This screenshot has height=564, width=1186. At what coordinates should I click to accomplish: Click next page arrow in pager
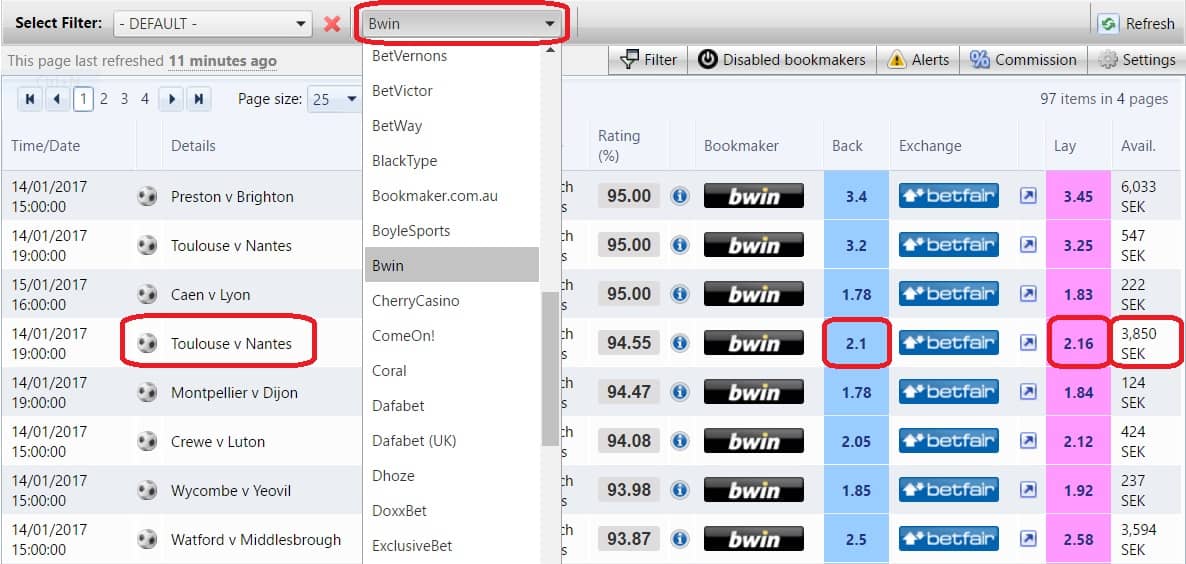[172, 99]
